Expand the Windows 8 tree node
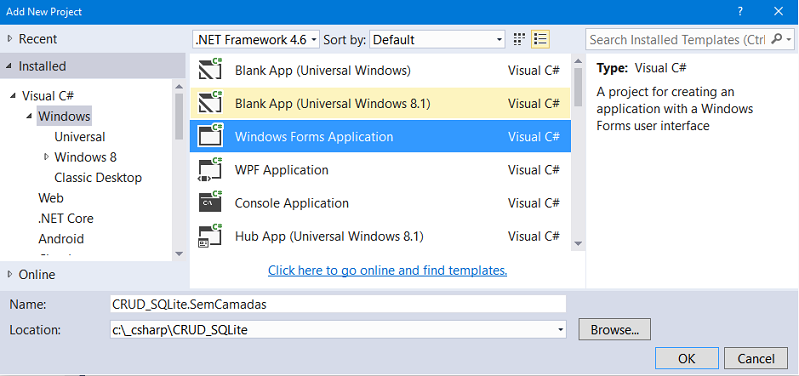799x376 pixels. 46,157
